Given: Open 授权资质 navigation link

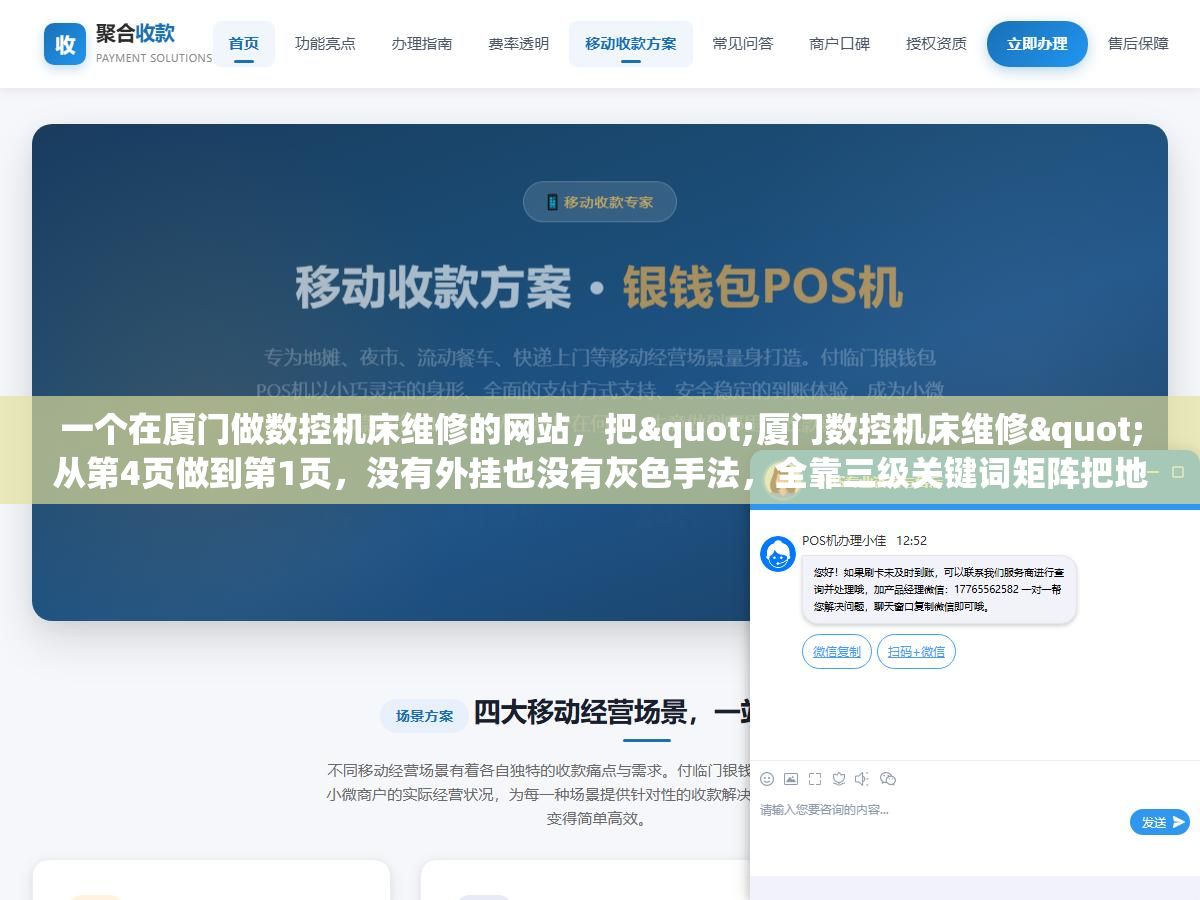Looking at the screenshot, I should [x=937, y=44].
